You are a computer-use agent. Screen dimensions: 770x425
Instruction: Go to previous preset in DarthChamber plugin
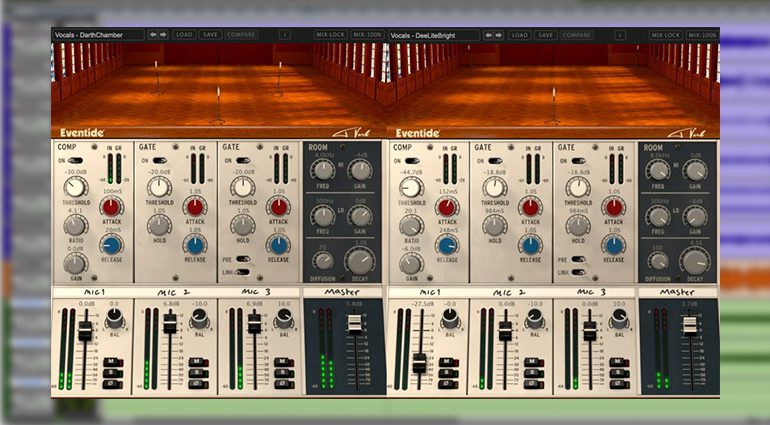(x=153, y=35)
